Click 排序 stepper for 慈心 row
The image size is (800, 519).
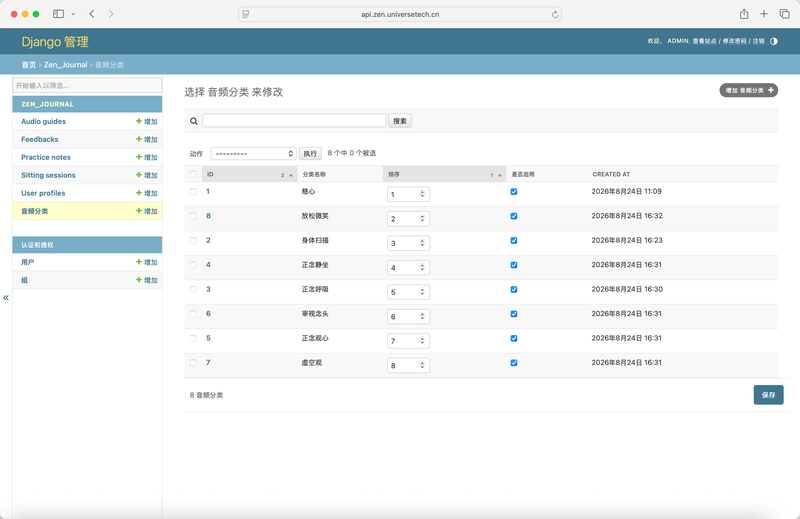(x=422, y=194)
